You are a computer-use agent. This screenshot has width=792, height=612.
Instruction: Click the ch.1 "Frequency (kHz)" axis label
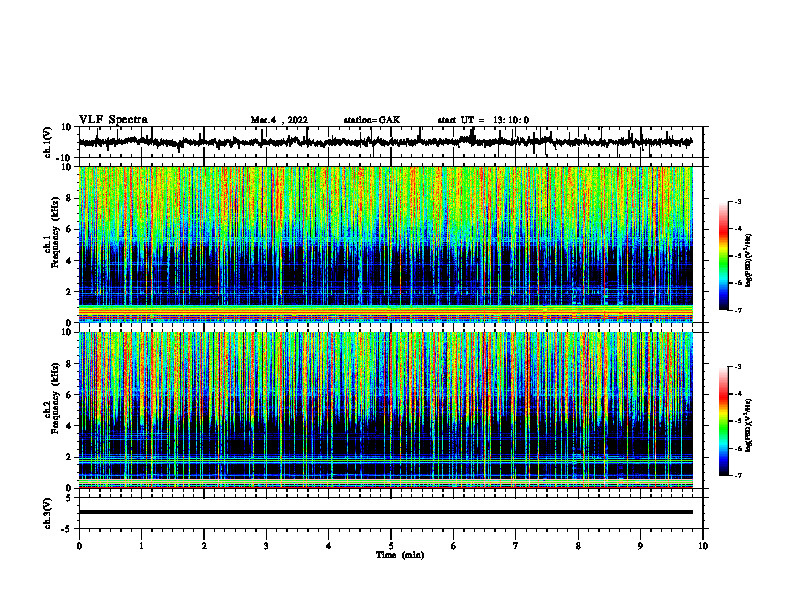point(55,230)
